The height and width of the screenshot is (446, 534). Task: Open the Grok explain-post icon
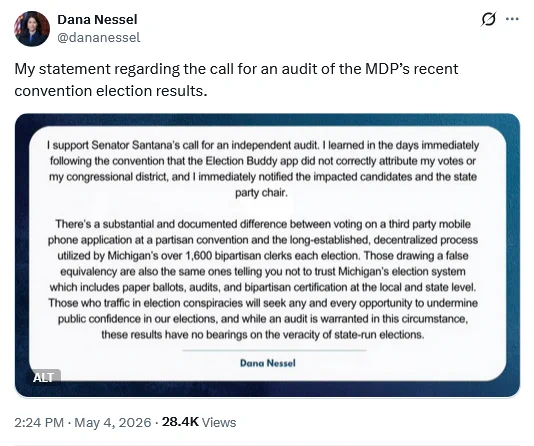(488, 19)
